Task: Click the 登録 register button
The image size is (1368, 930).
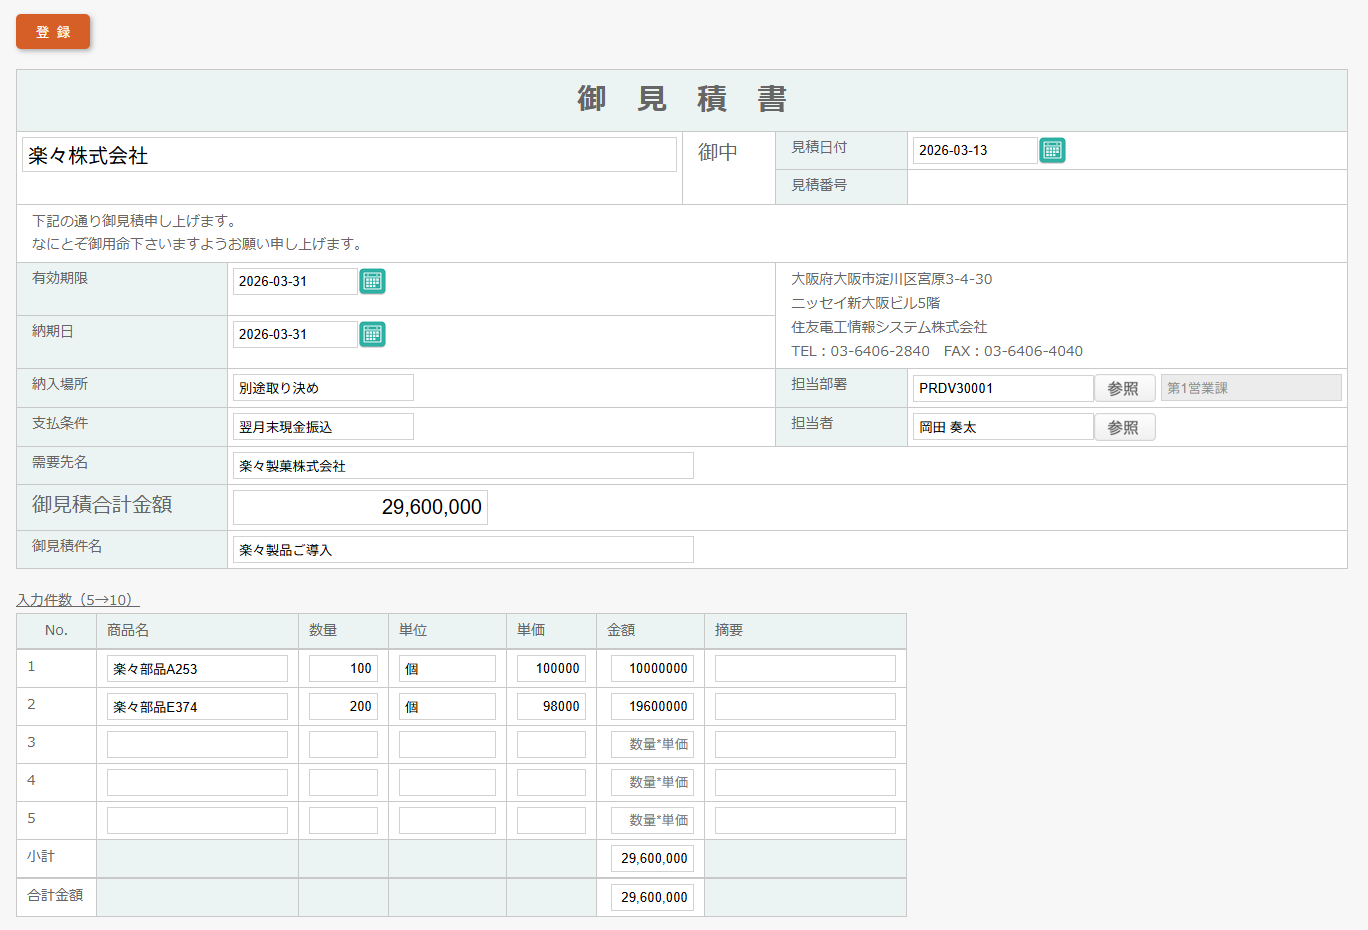Action: click(53, 32)
